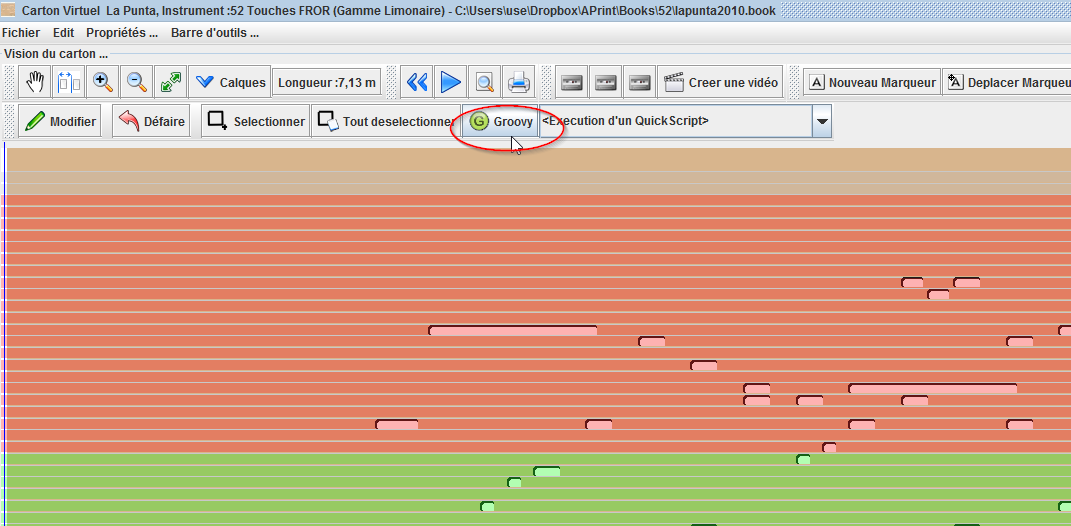Open the Propriétés menu
Screen dimensions: 1071x526
click(x=122, y=33)
